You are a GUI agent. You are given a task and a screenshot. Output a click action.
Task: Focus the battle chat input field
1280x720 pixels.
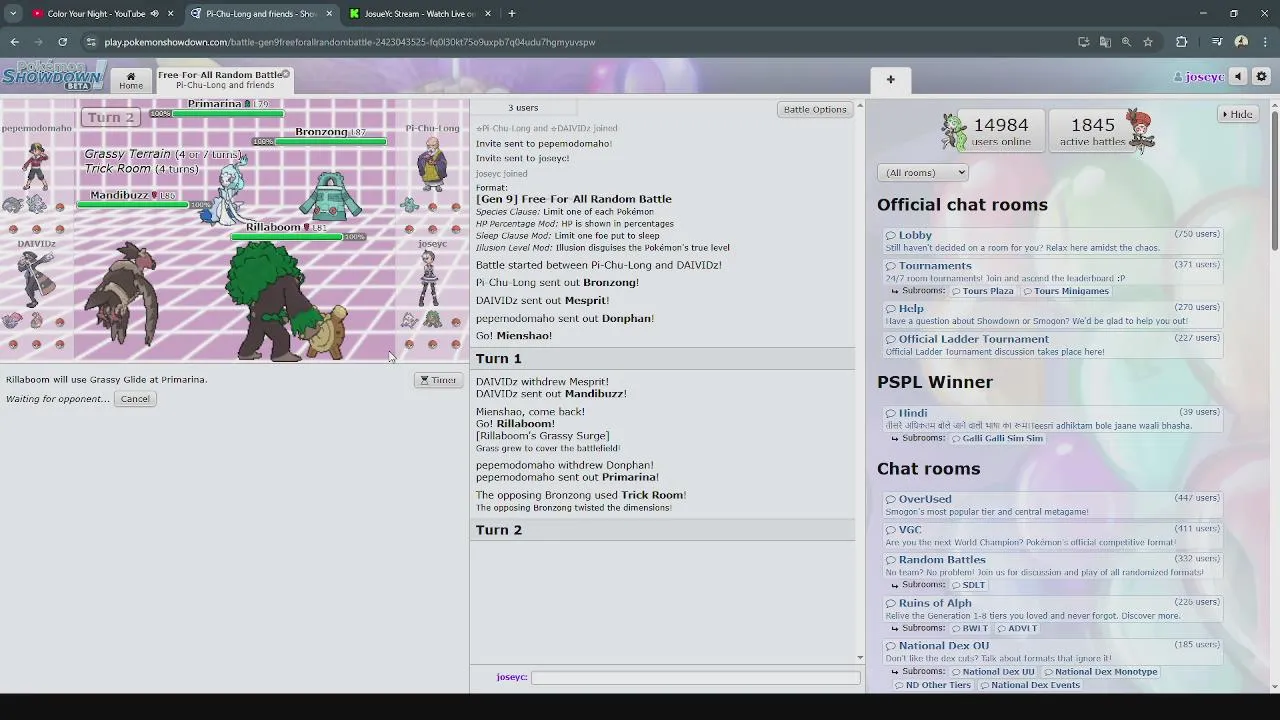click(695, 677)
